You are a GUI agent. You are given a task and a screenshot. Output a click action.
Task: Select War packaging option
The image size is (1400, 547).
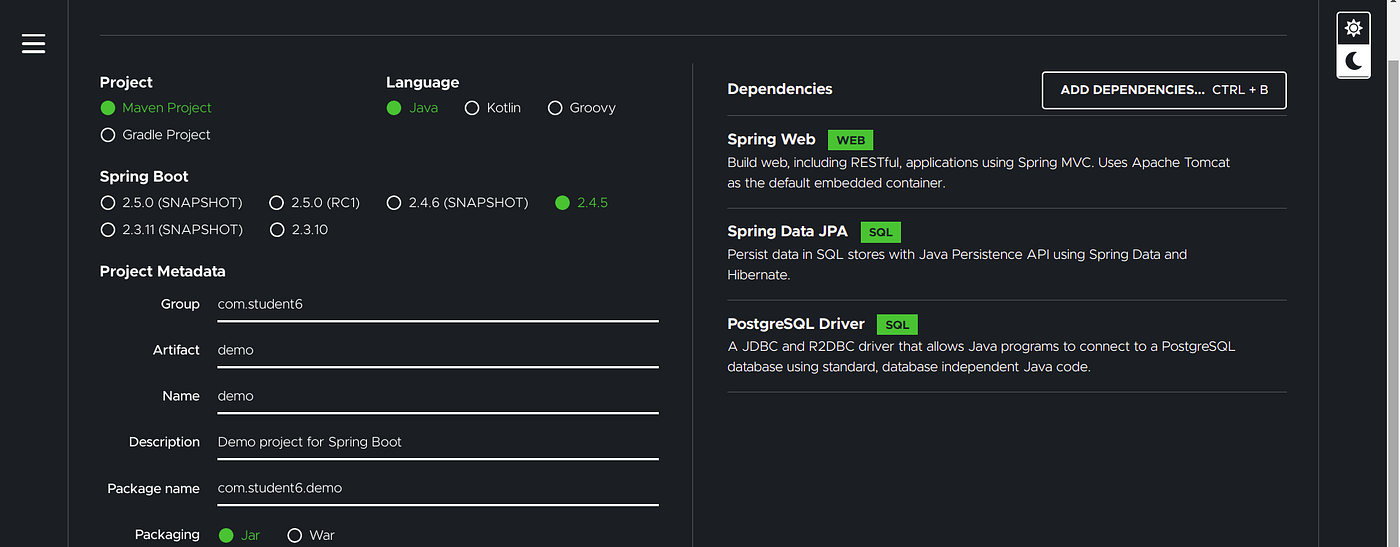point(311,536)
